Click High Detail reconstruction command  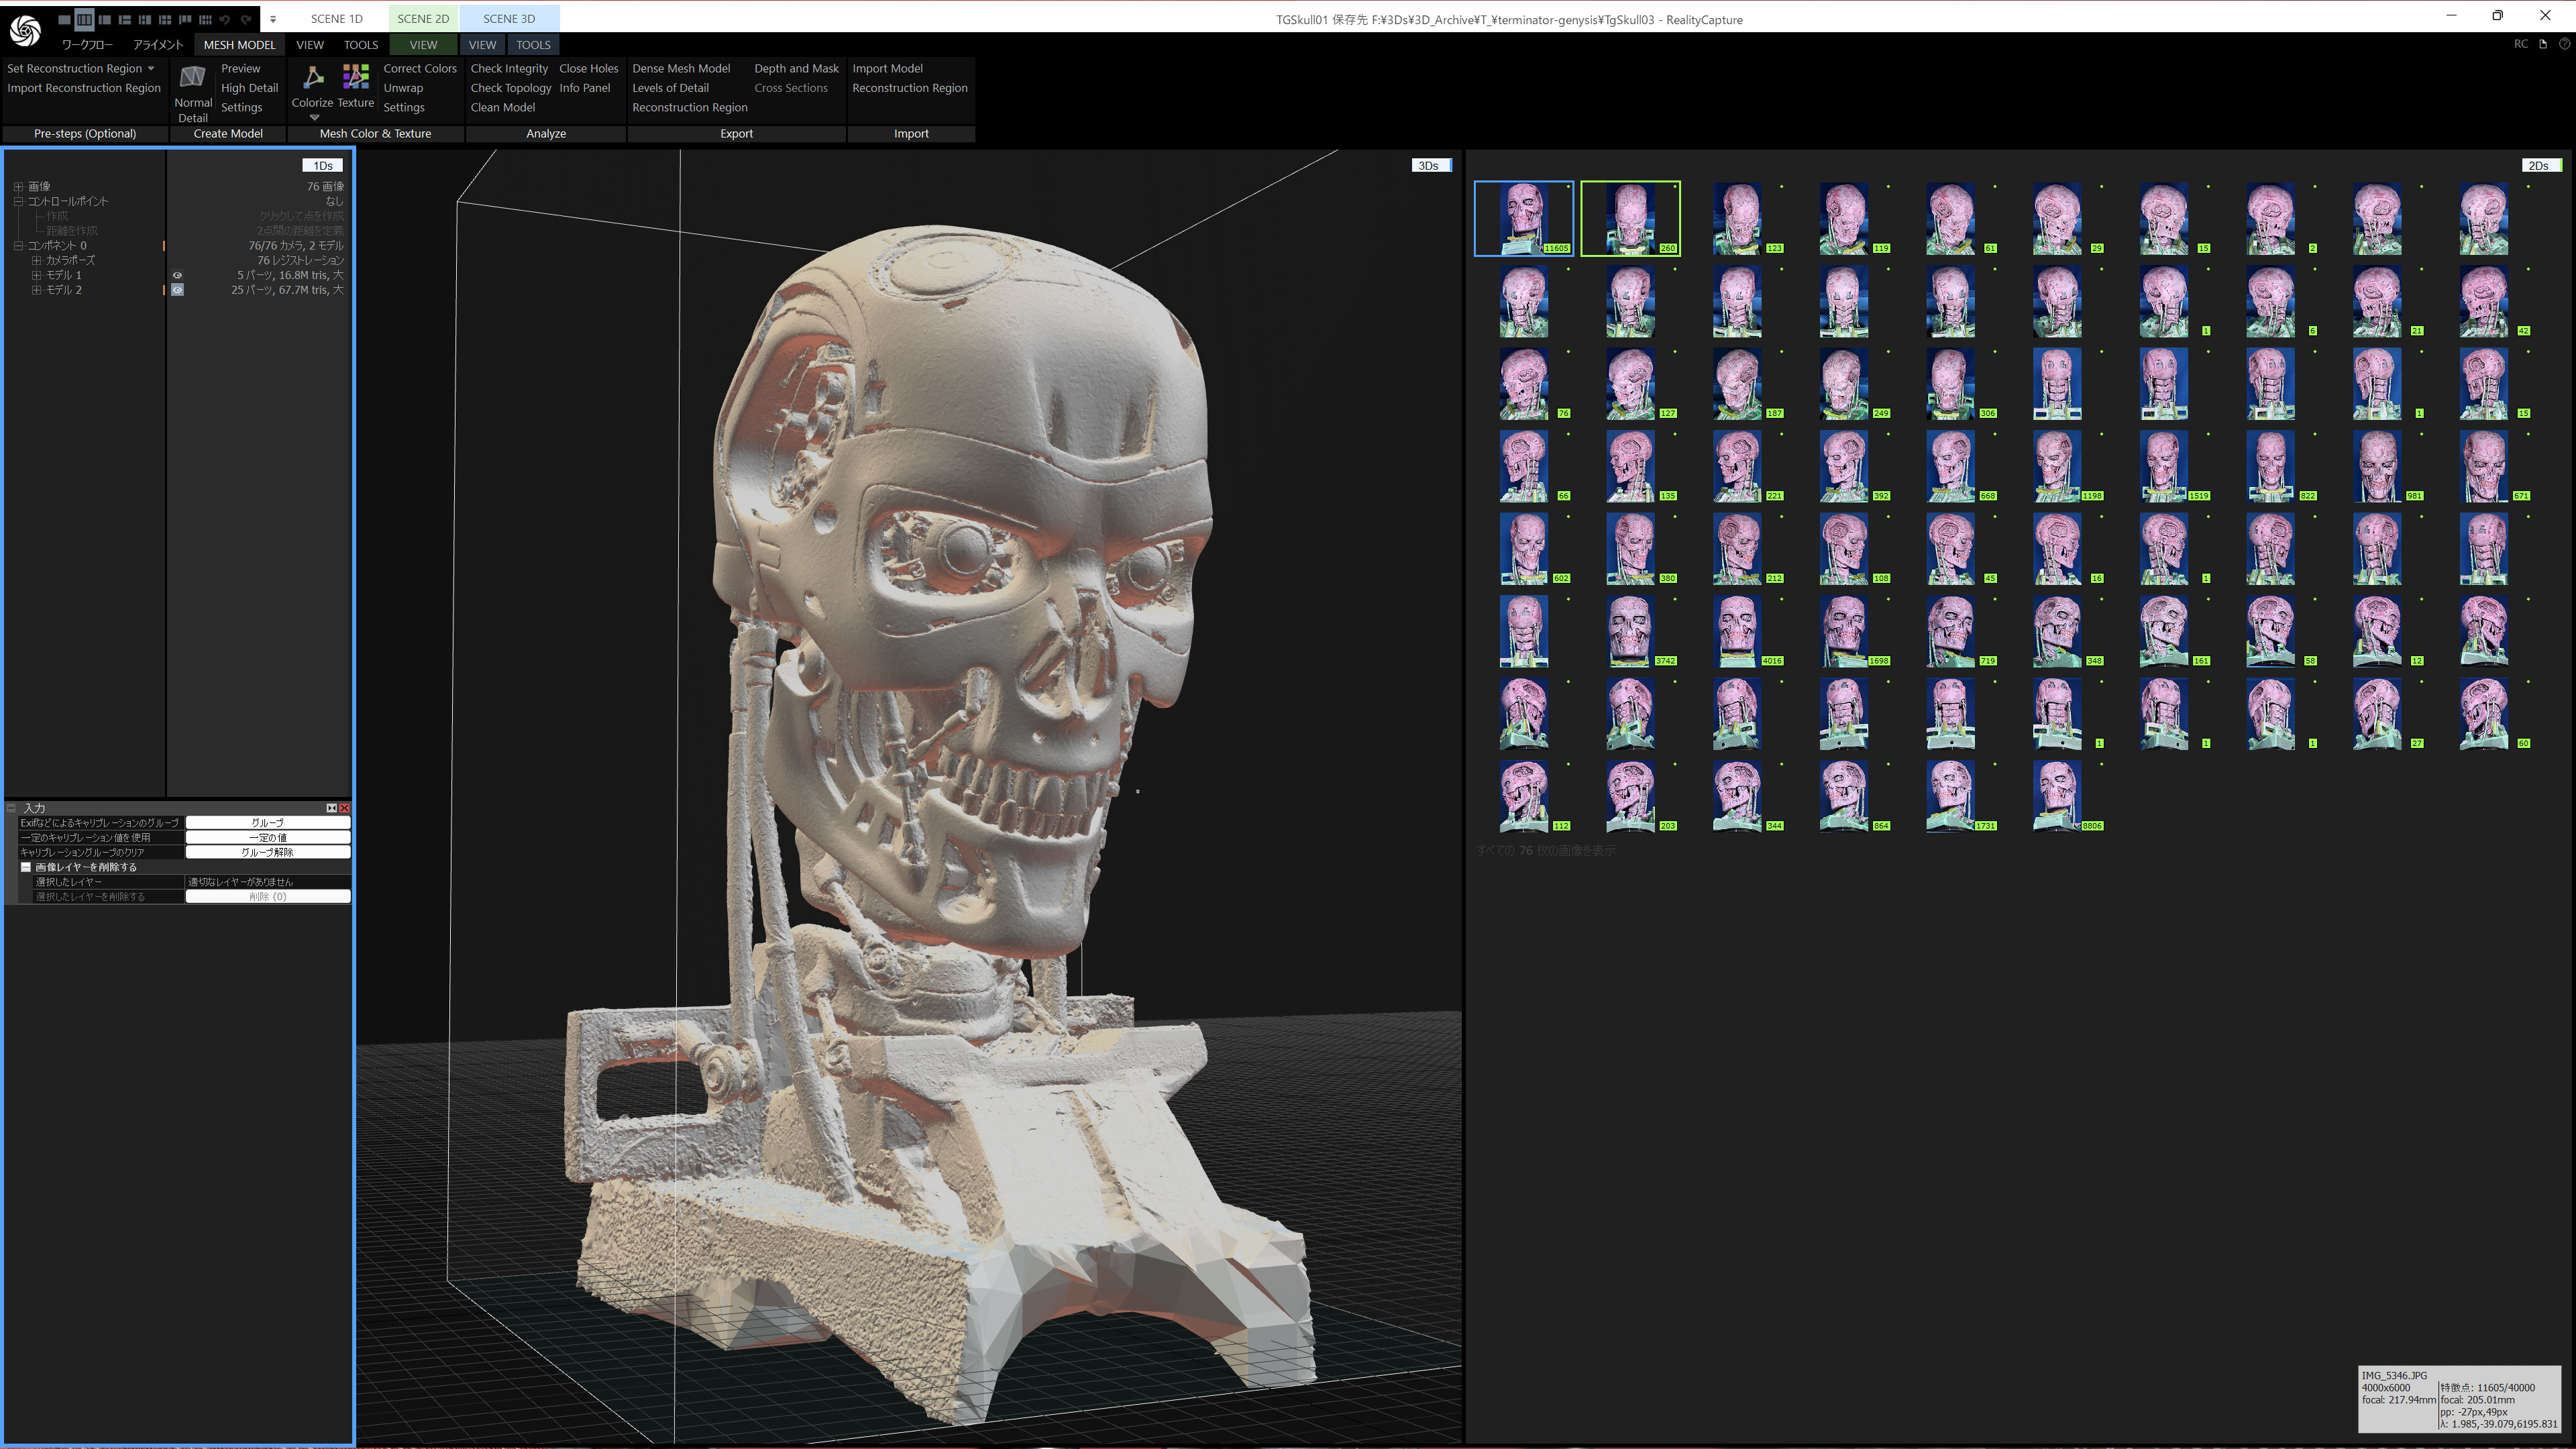(x=249, y=88)
